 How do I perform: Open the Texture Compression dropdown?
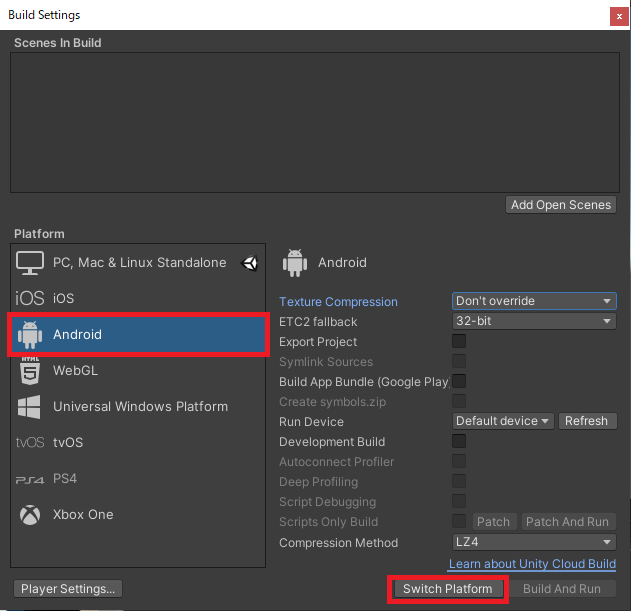tap(534, 301)
